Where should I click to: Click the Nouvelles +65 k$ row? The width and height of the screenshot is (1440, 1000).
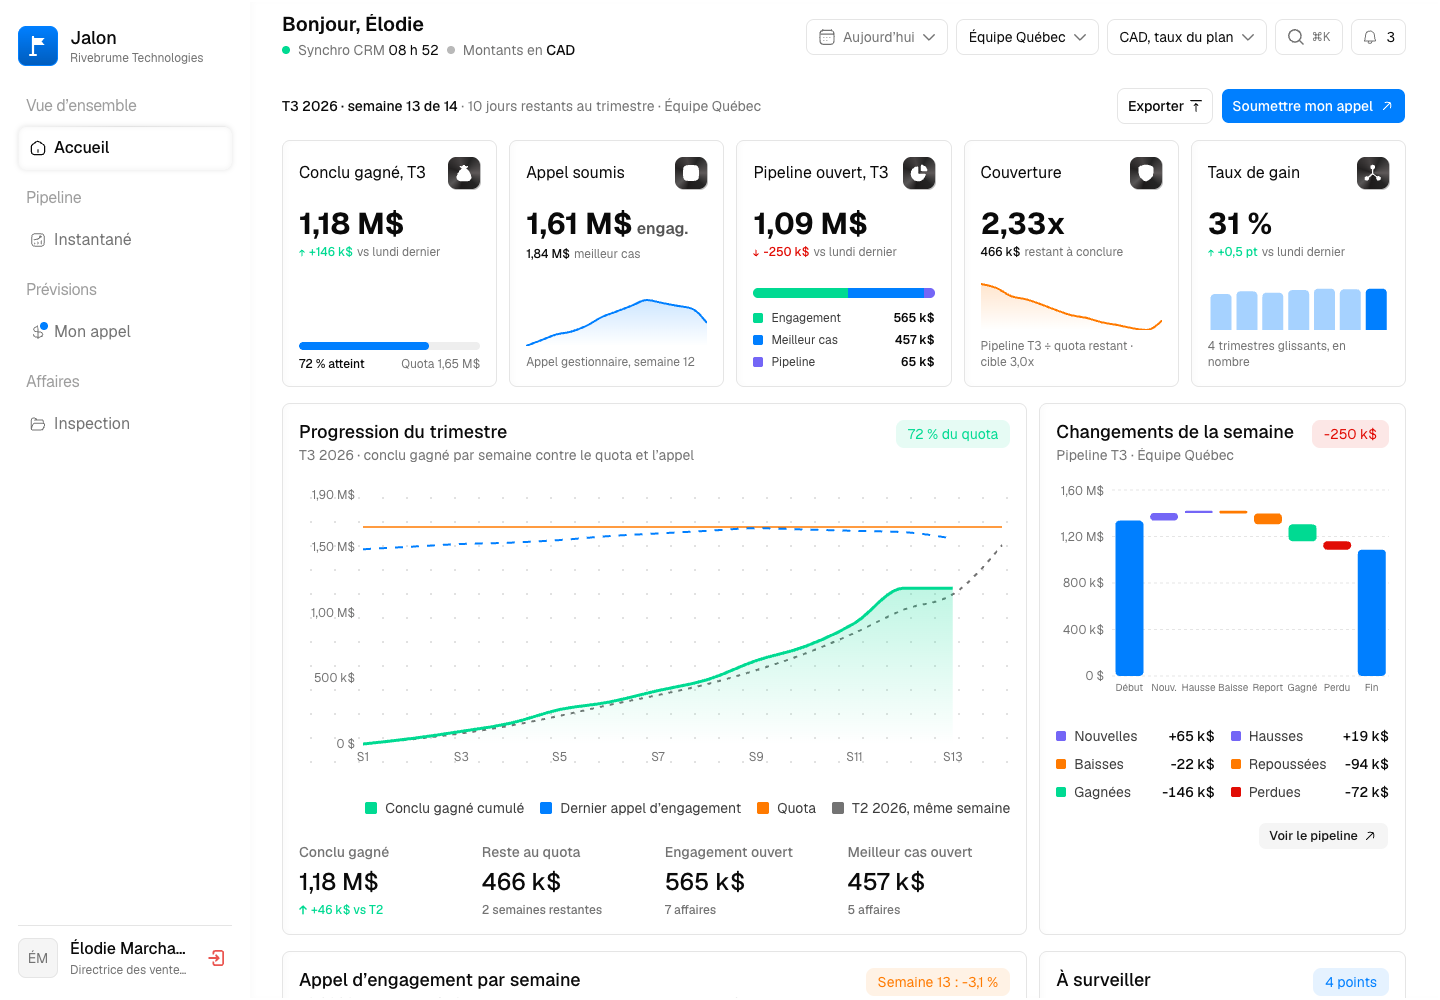pos(1135,736)
